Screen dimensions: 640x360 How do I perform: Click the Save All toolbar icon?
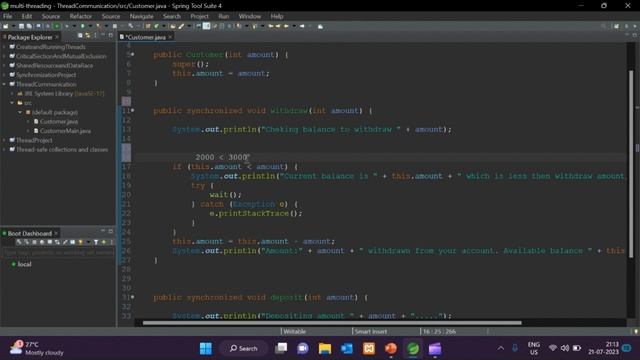[x=29, y=26]
